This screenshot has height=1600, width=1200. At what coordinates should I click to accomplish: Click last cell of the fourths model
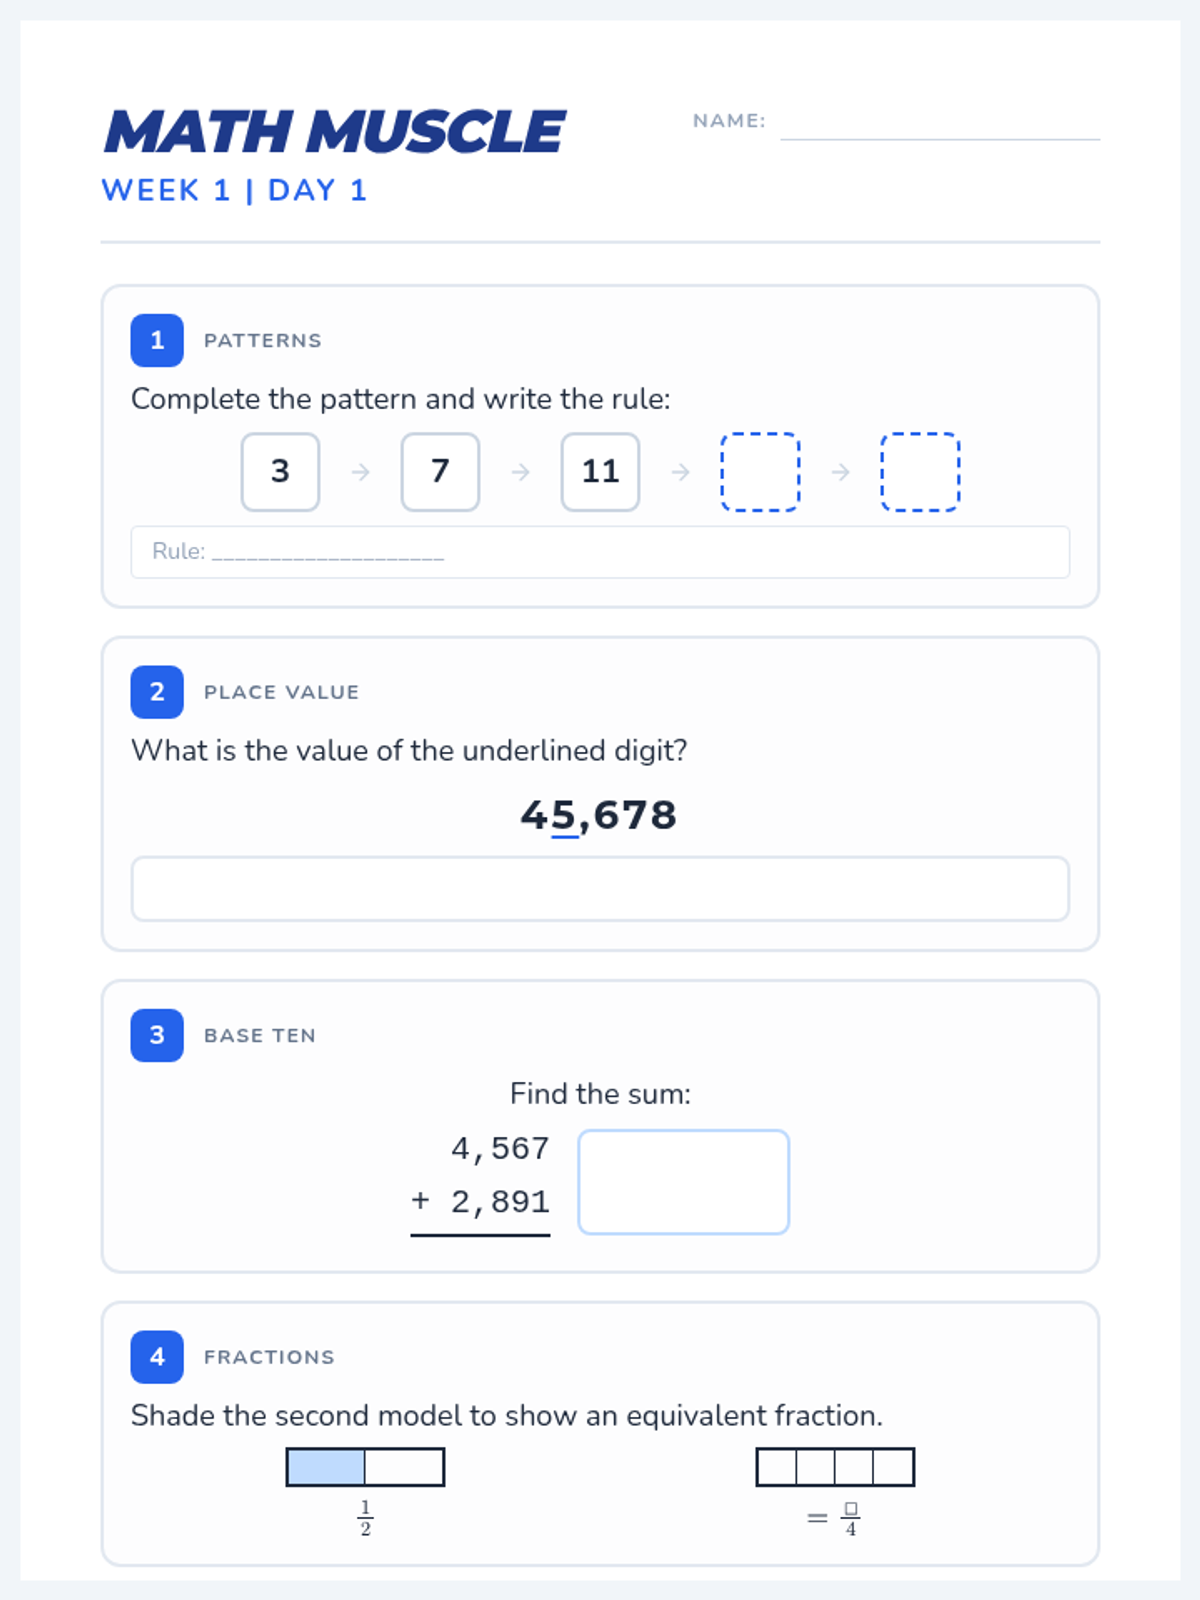click(893, 1467)
